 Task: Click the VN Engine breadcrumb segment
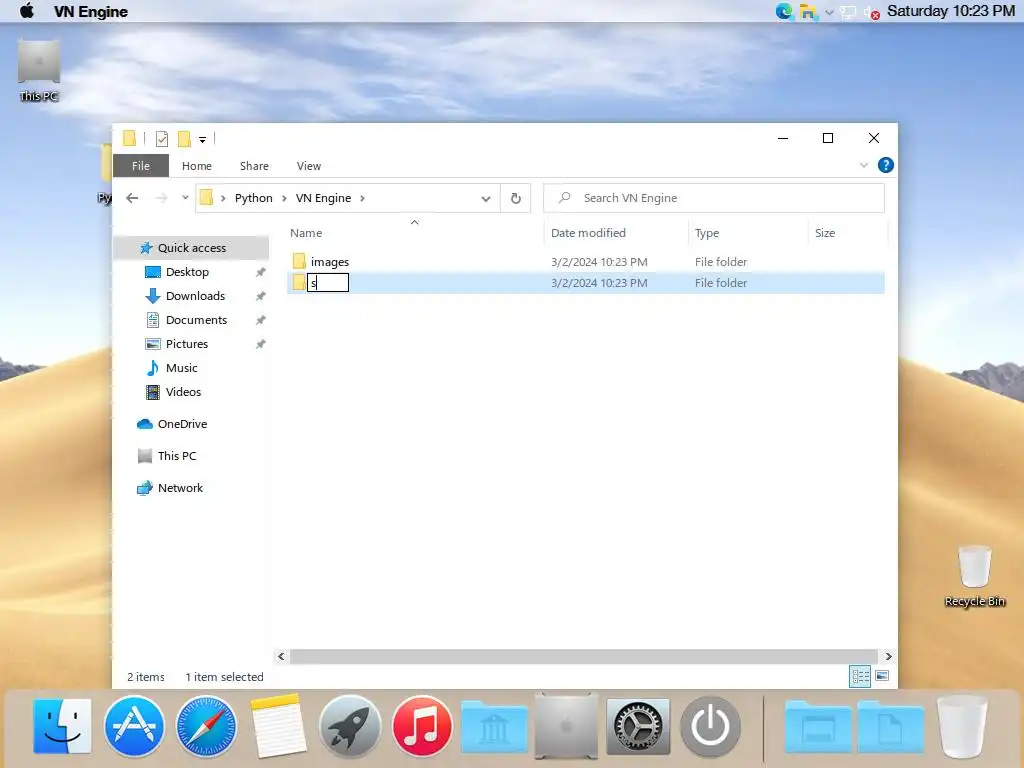323,198
